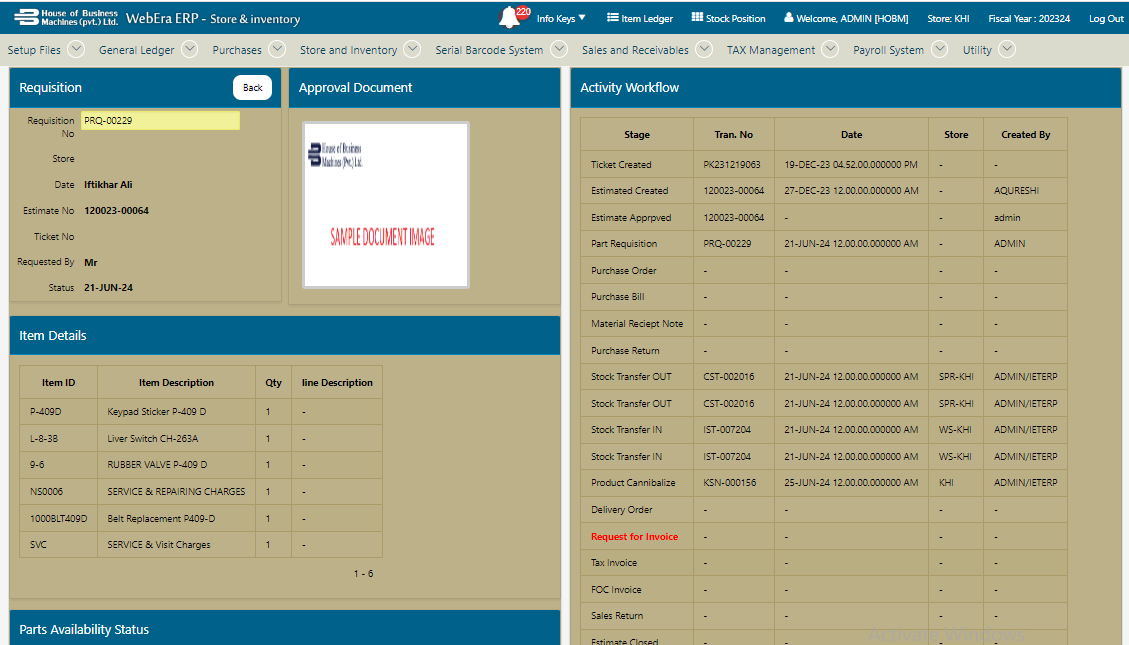Click the Log Out link
This screenshot has width=1129, height=645.
pyautogui.click(x=1106, y=19)
